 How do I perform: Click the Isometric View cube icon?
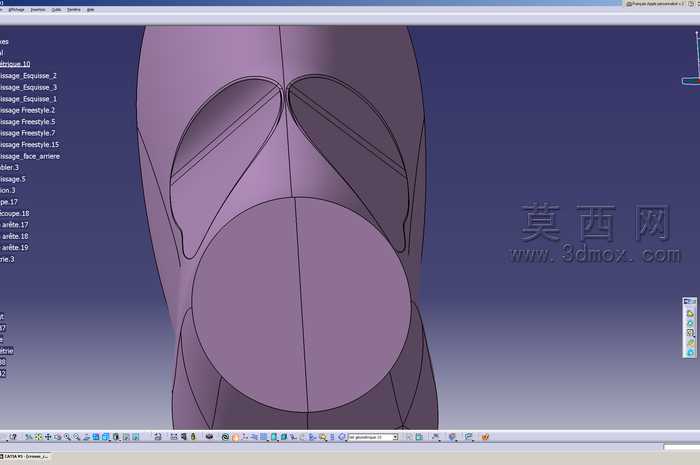pos(106,437)
